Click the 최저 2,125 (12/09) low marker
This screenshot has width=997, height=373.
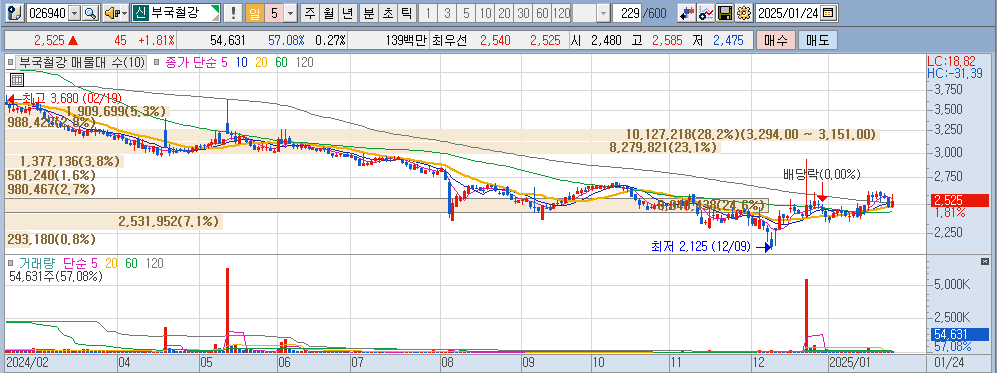pyautogui.click(x=711, y=247)
